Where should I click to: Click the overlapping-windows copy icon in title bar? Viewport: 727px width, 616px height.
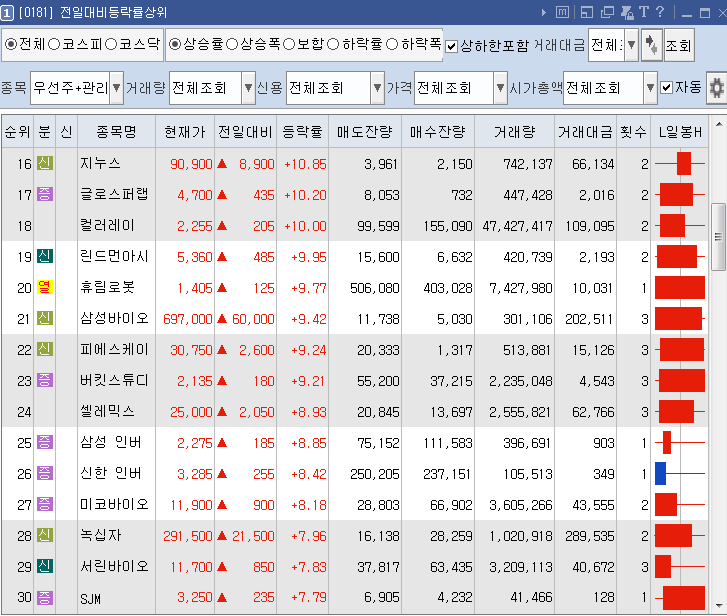coord(607,13)
